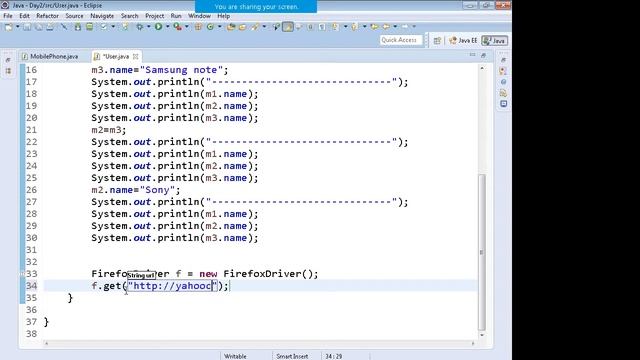Minimize the editor area
The image size is (640, 360).
pos(472,55)
